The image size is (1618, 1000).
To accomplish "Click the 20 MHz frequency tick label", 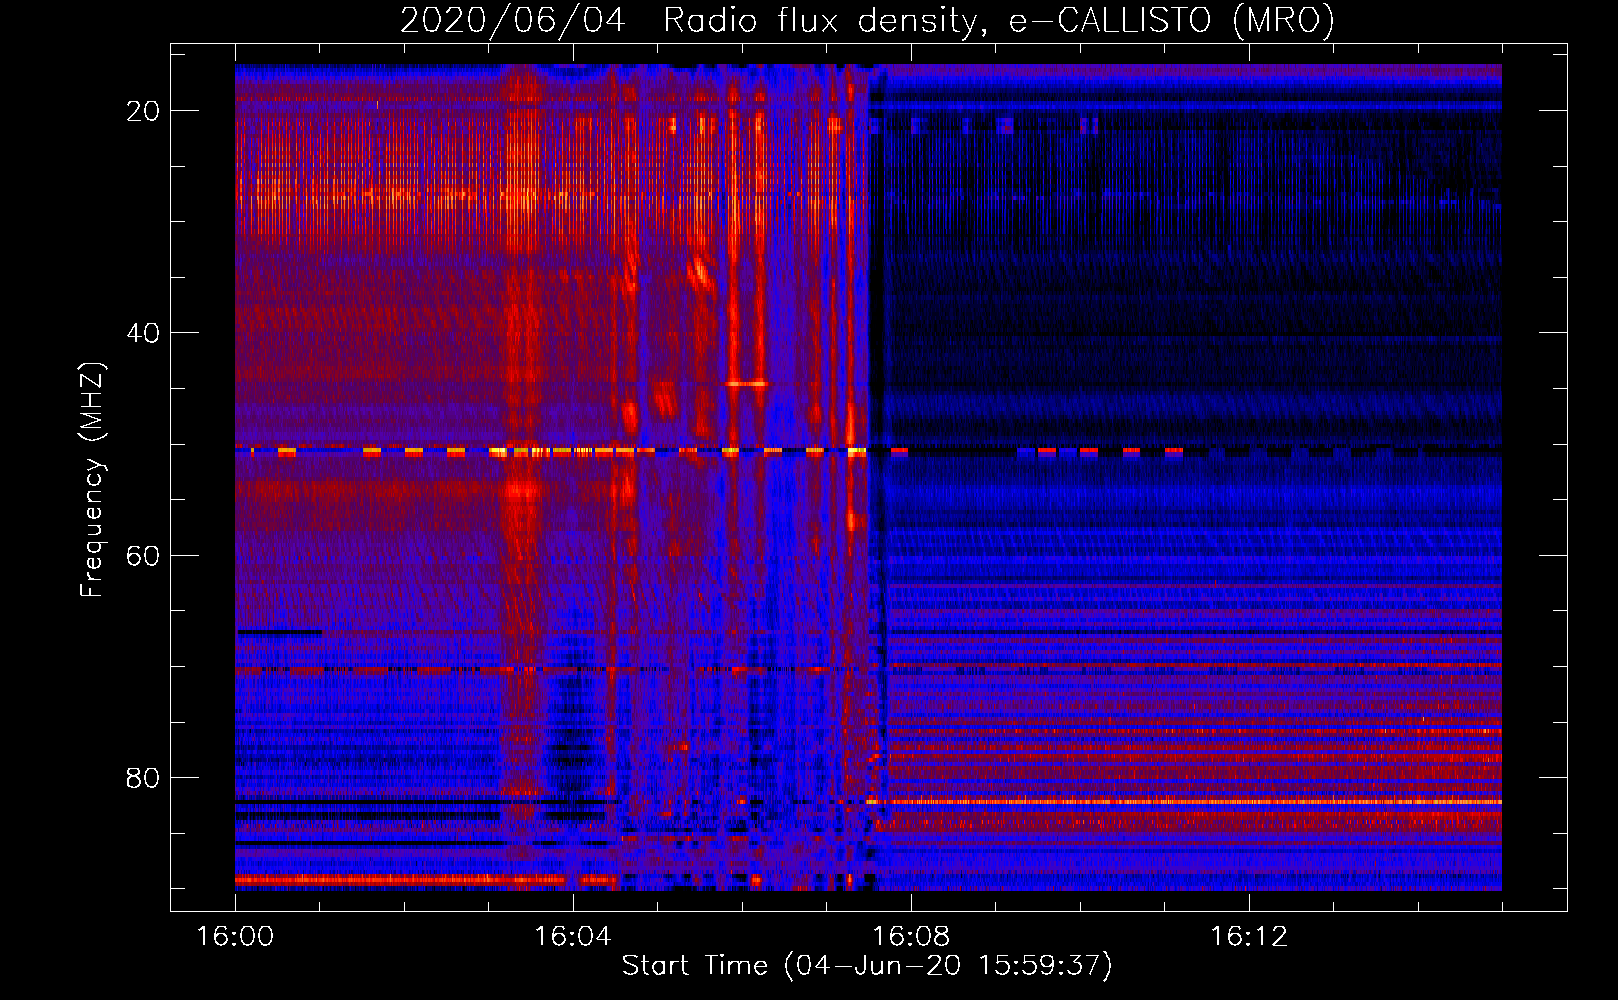I will (143, 111).
